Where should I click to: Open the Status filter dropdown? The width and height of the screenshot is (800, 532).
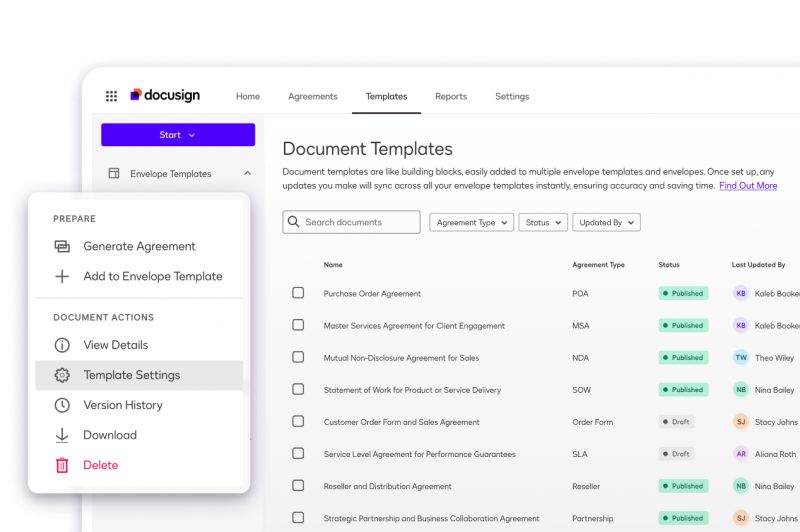point(543,222)
